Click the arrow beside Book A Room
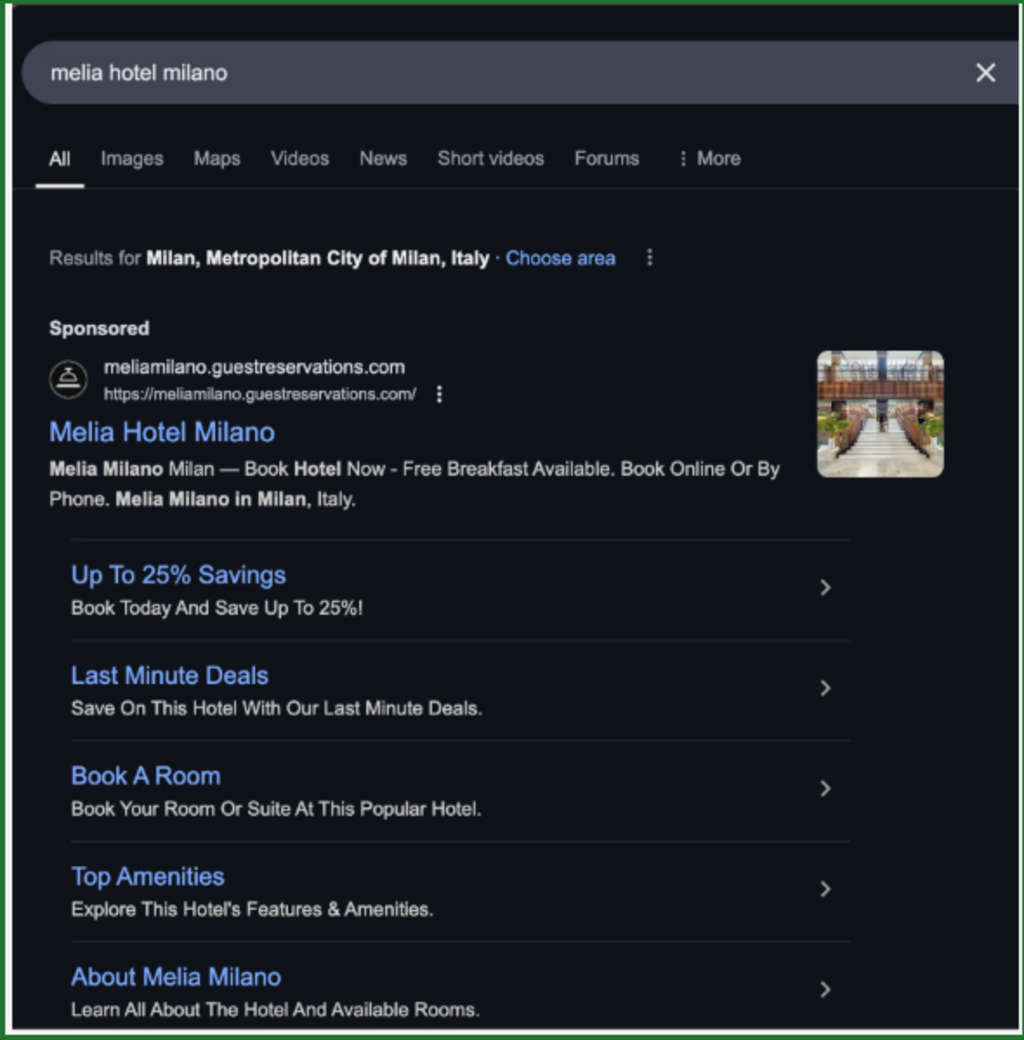1024x1040 pixels. click(x=825, y=789)
